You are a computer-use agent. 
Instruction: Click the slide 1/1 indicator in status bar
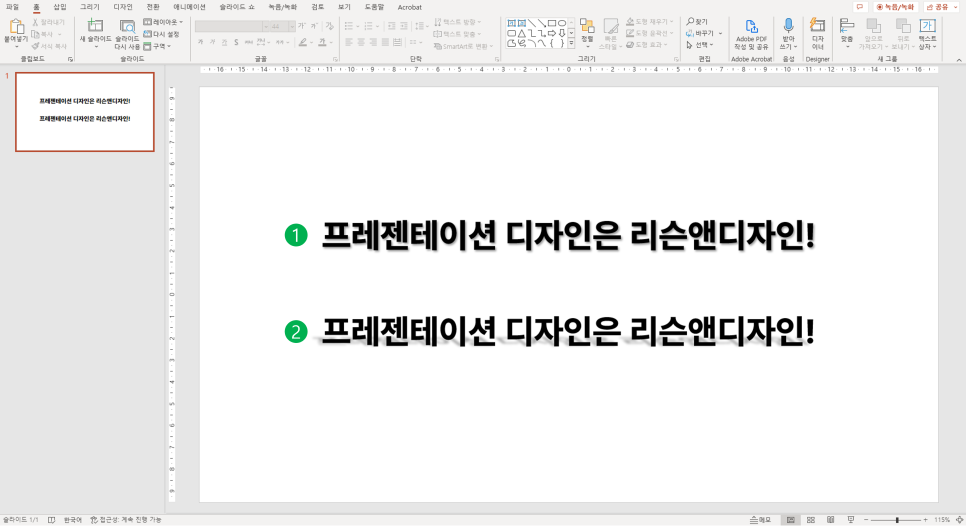point(20,520)
